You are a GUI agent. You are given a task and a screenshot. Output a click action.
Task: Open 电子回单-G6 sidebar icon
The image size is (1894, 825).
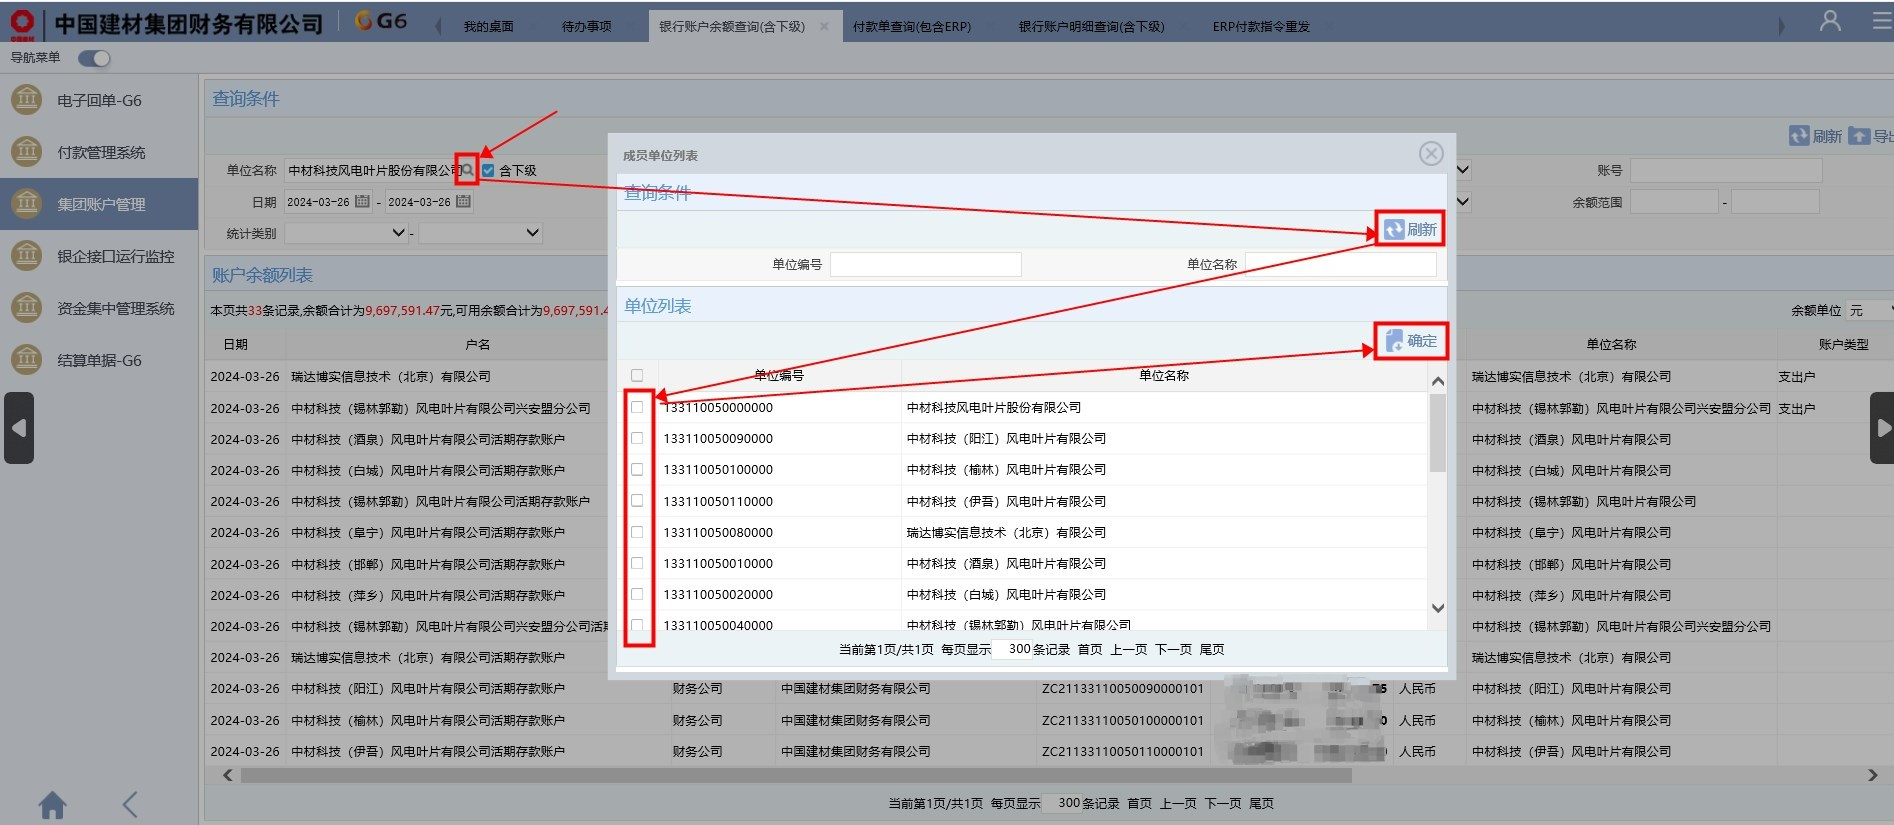pos(26,100)
